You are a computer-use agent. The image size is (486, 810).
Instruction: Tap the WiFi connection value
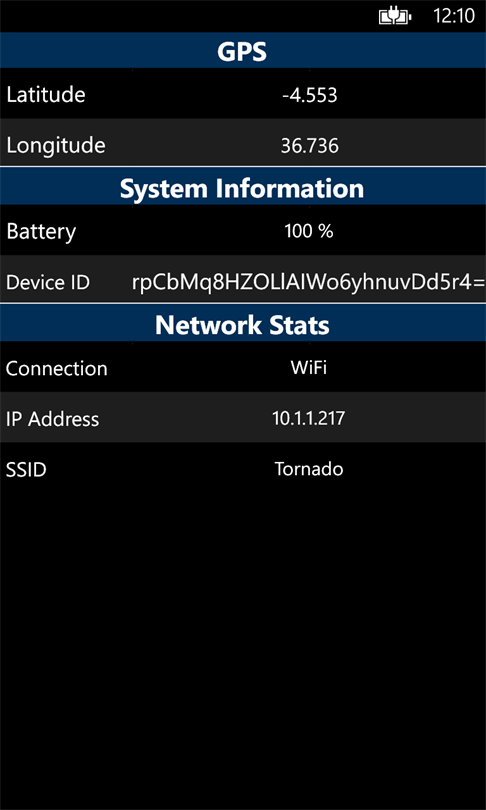click(309, 368)
